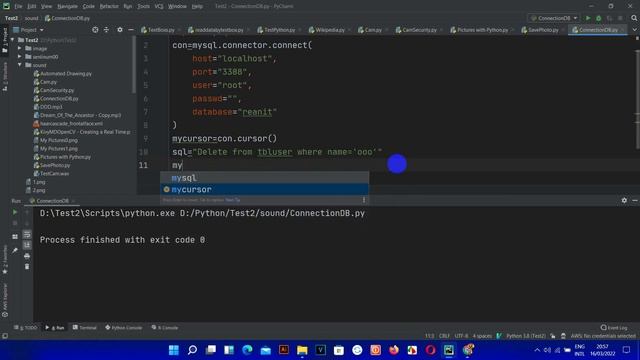Start the Debug bug icon in the top toolbar

click(598, 18)
